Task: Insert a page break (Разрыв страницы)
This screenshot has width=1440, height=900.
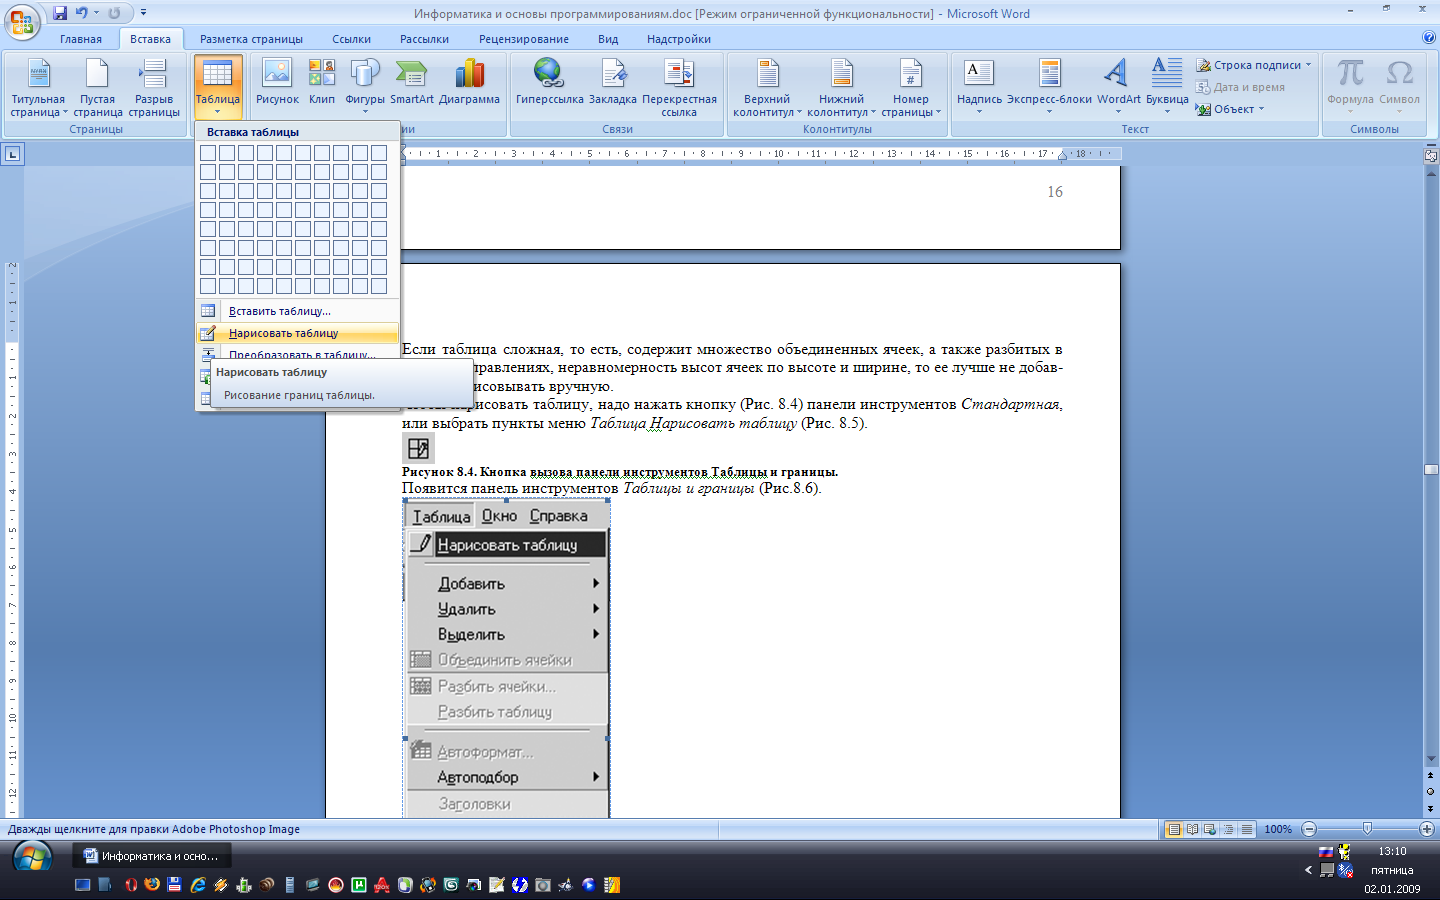Action: 154,89
